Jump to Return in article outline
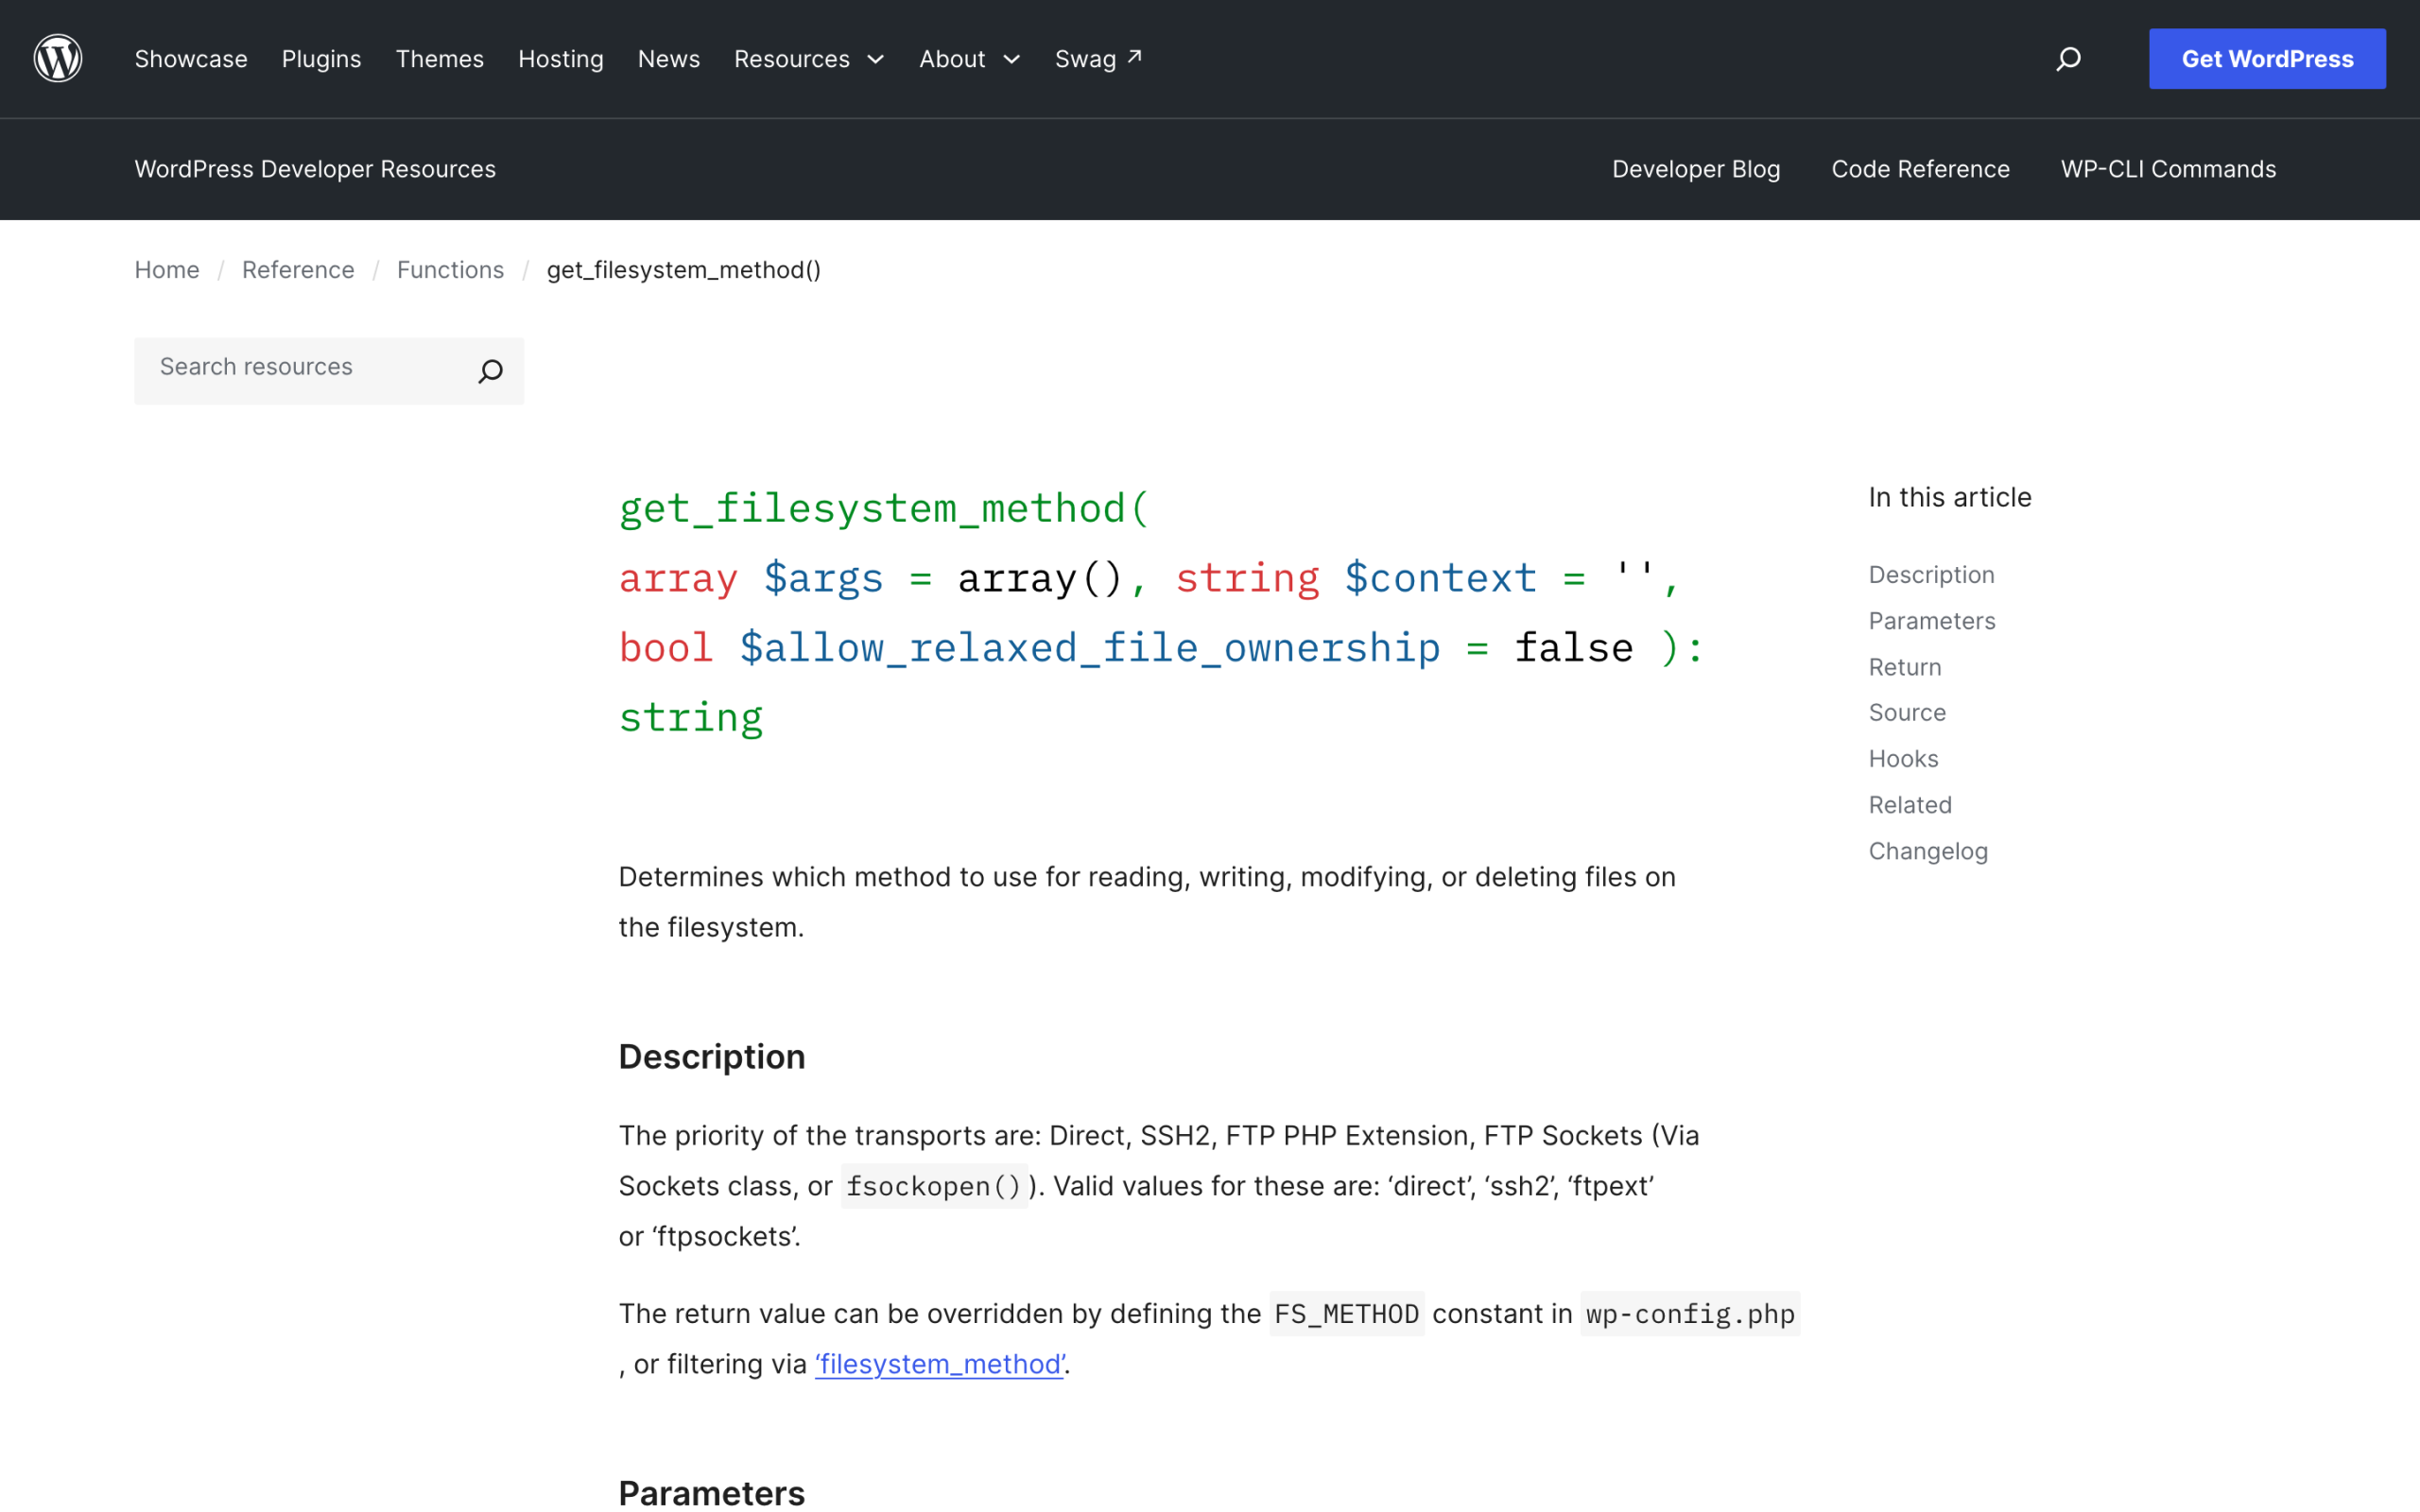The height and width of the screenshot is (1512, 2420). coord(1905,667)
